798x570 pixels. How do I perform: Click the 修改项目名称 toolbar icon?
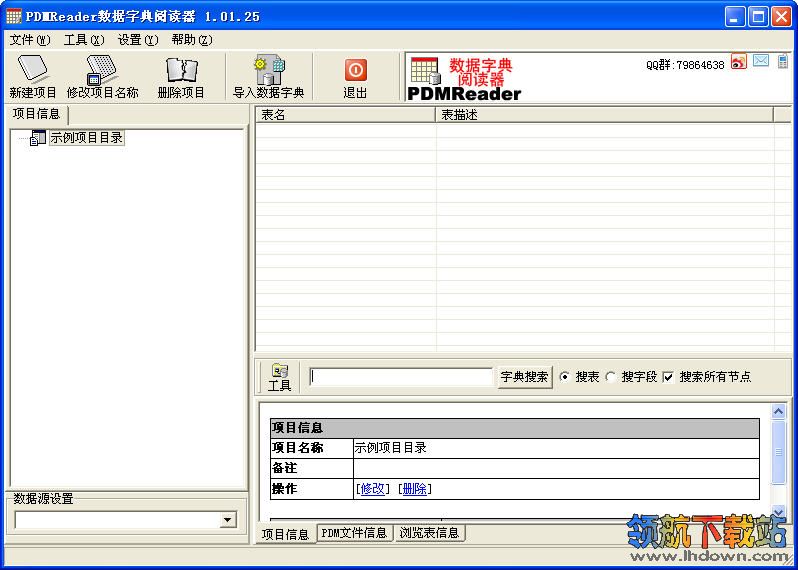tap(102, 69)
